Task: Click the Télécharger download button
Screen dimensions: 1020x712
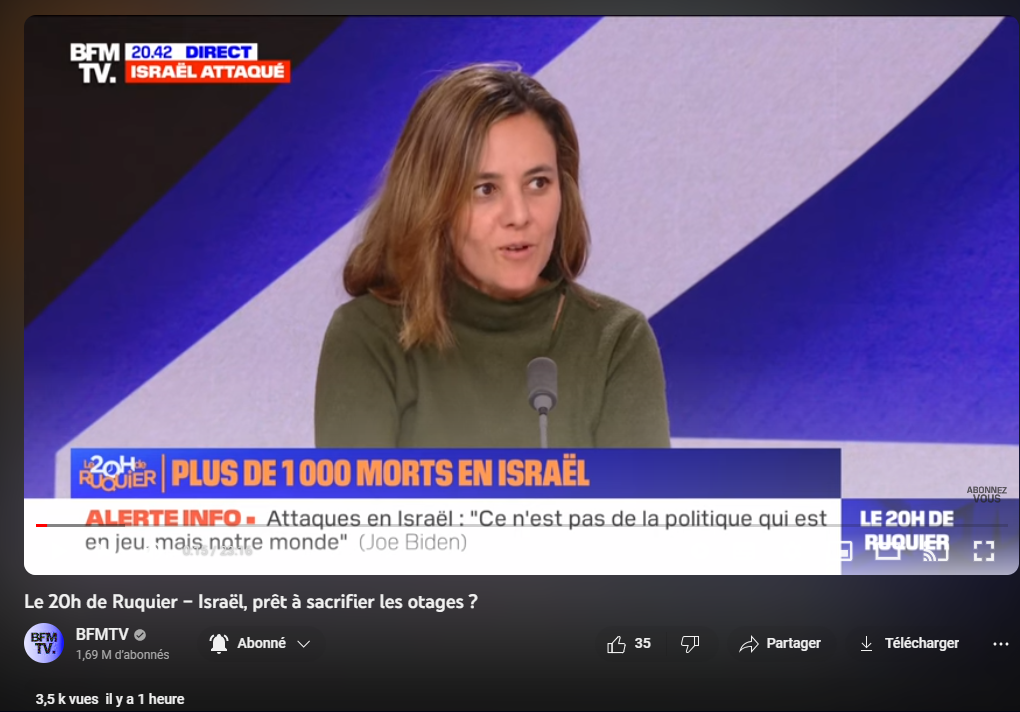Action: 909,644
